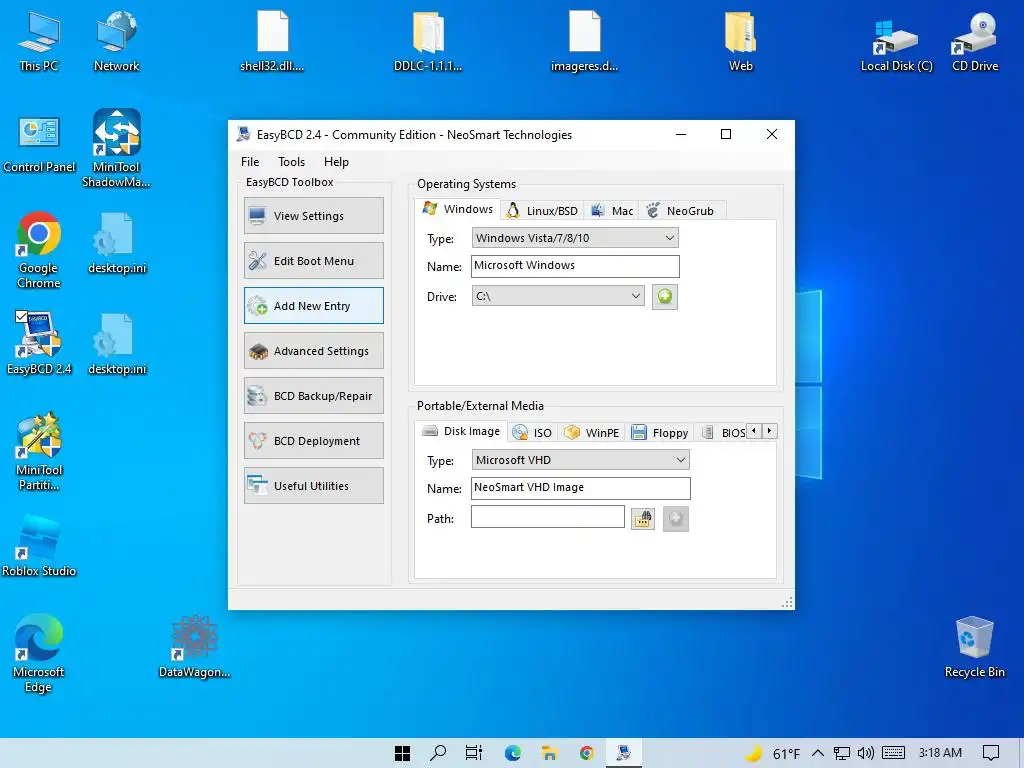Open File Explorer from the taskbar

(x=549, y=753)
